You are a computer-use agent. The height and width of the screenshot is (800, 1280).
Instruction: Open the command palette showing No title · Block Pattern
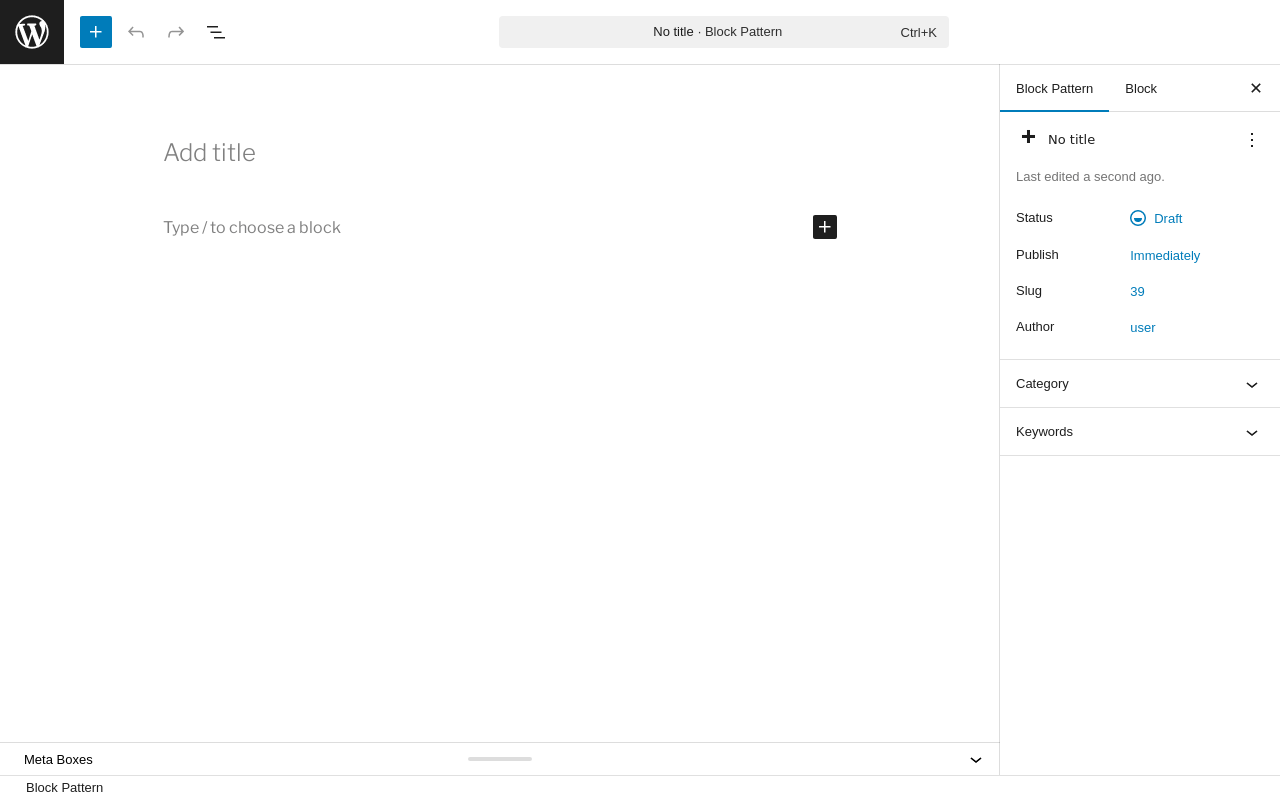click(x=724, y=32)
